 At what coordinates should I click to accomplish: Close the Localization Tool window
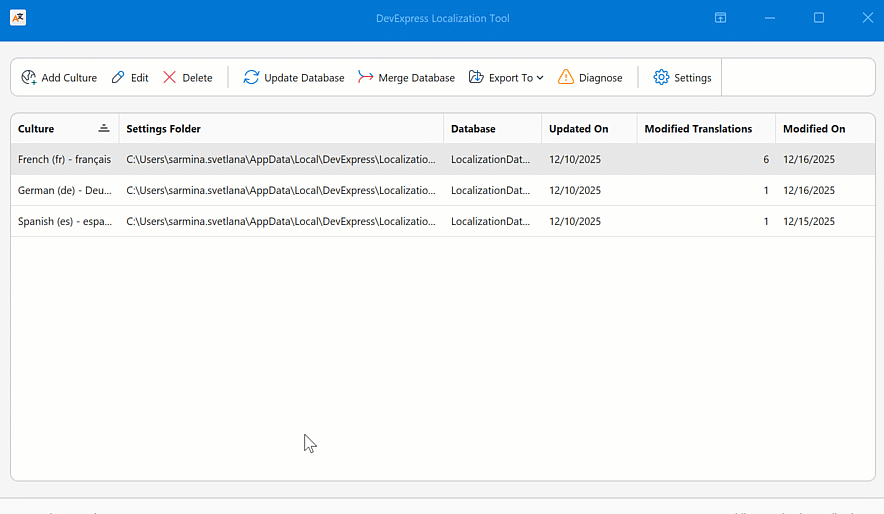[x=868, y=18]
